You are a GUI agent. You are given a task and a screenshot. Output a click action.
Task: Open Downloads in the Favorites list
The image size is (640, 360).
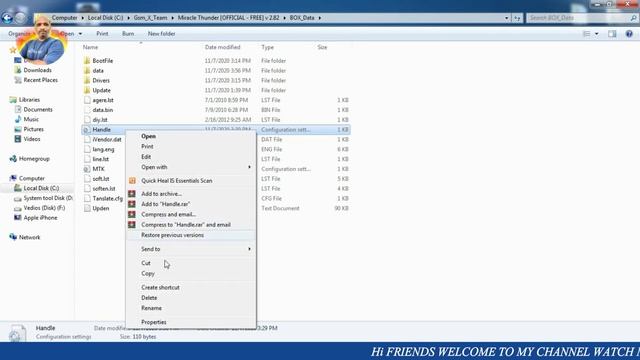click(37, 70)
